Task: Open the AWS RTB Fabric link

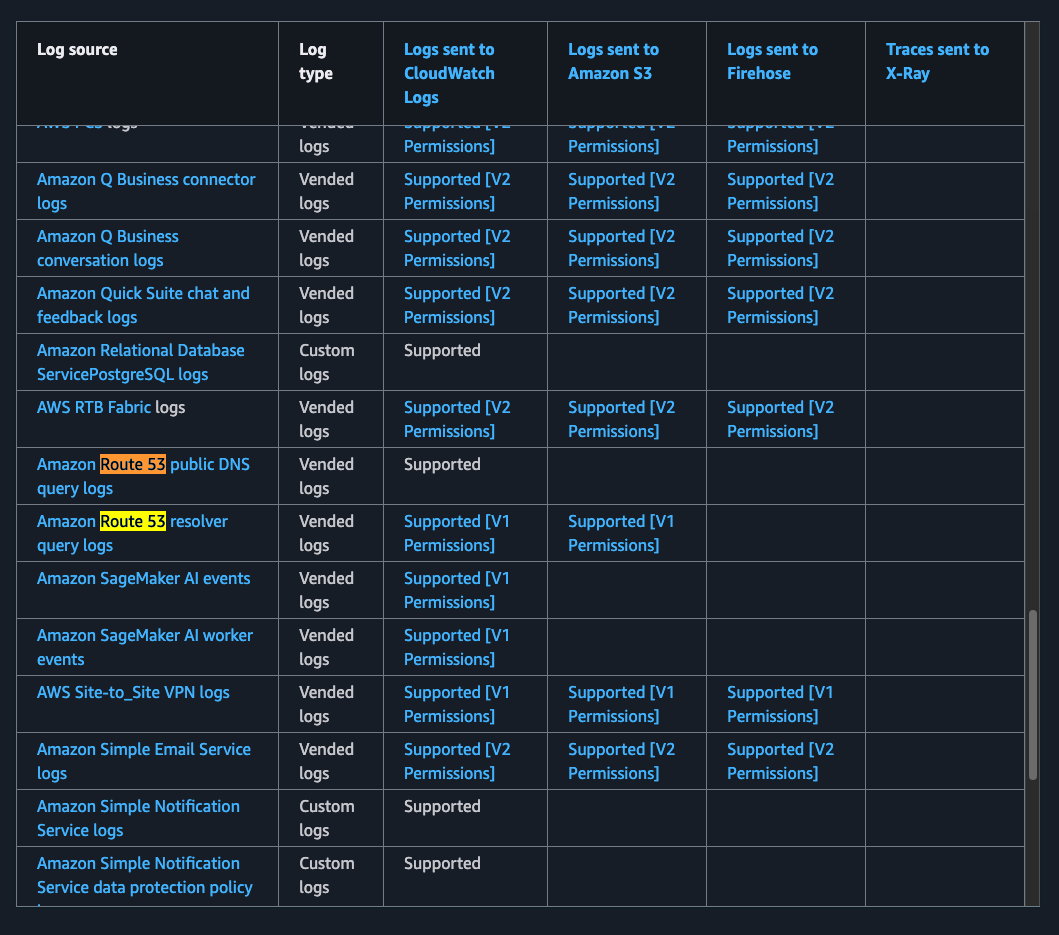Action: [94, 407]
